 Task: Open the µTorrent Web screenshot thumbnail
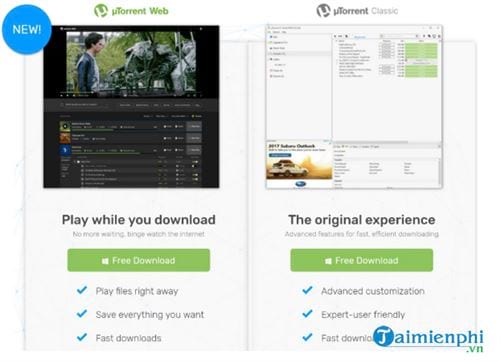131,107
